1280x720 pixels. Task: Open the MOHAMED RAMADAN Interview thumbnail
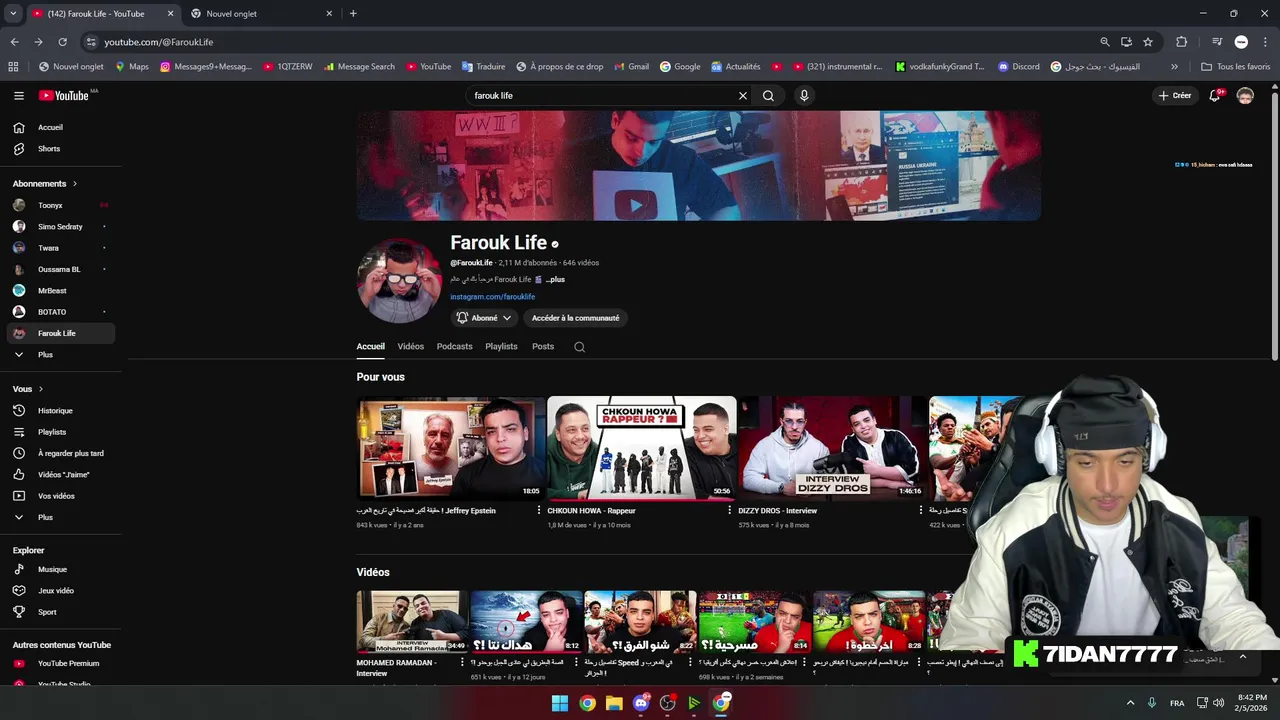412,621
